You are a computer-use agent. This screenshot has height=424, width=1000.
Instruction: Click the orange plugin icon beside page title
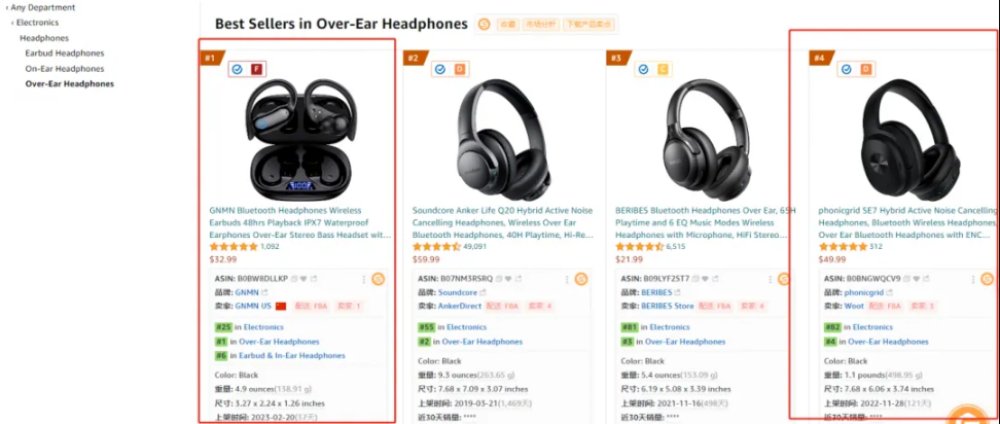click(x=484, y=24)
